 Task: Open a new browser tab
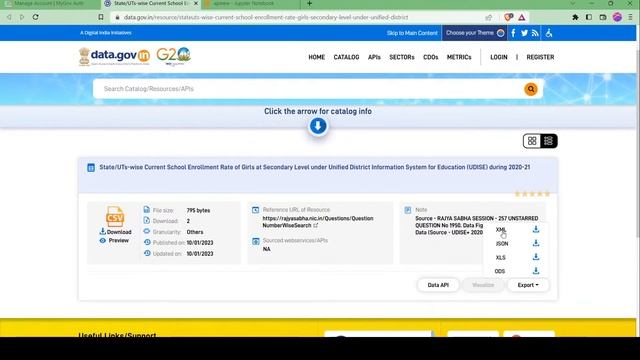pos(309,4)
